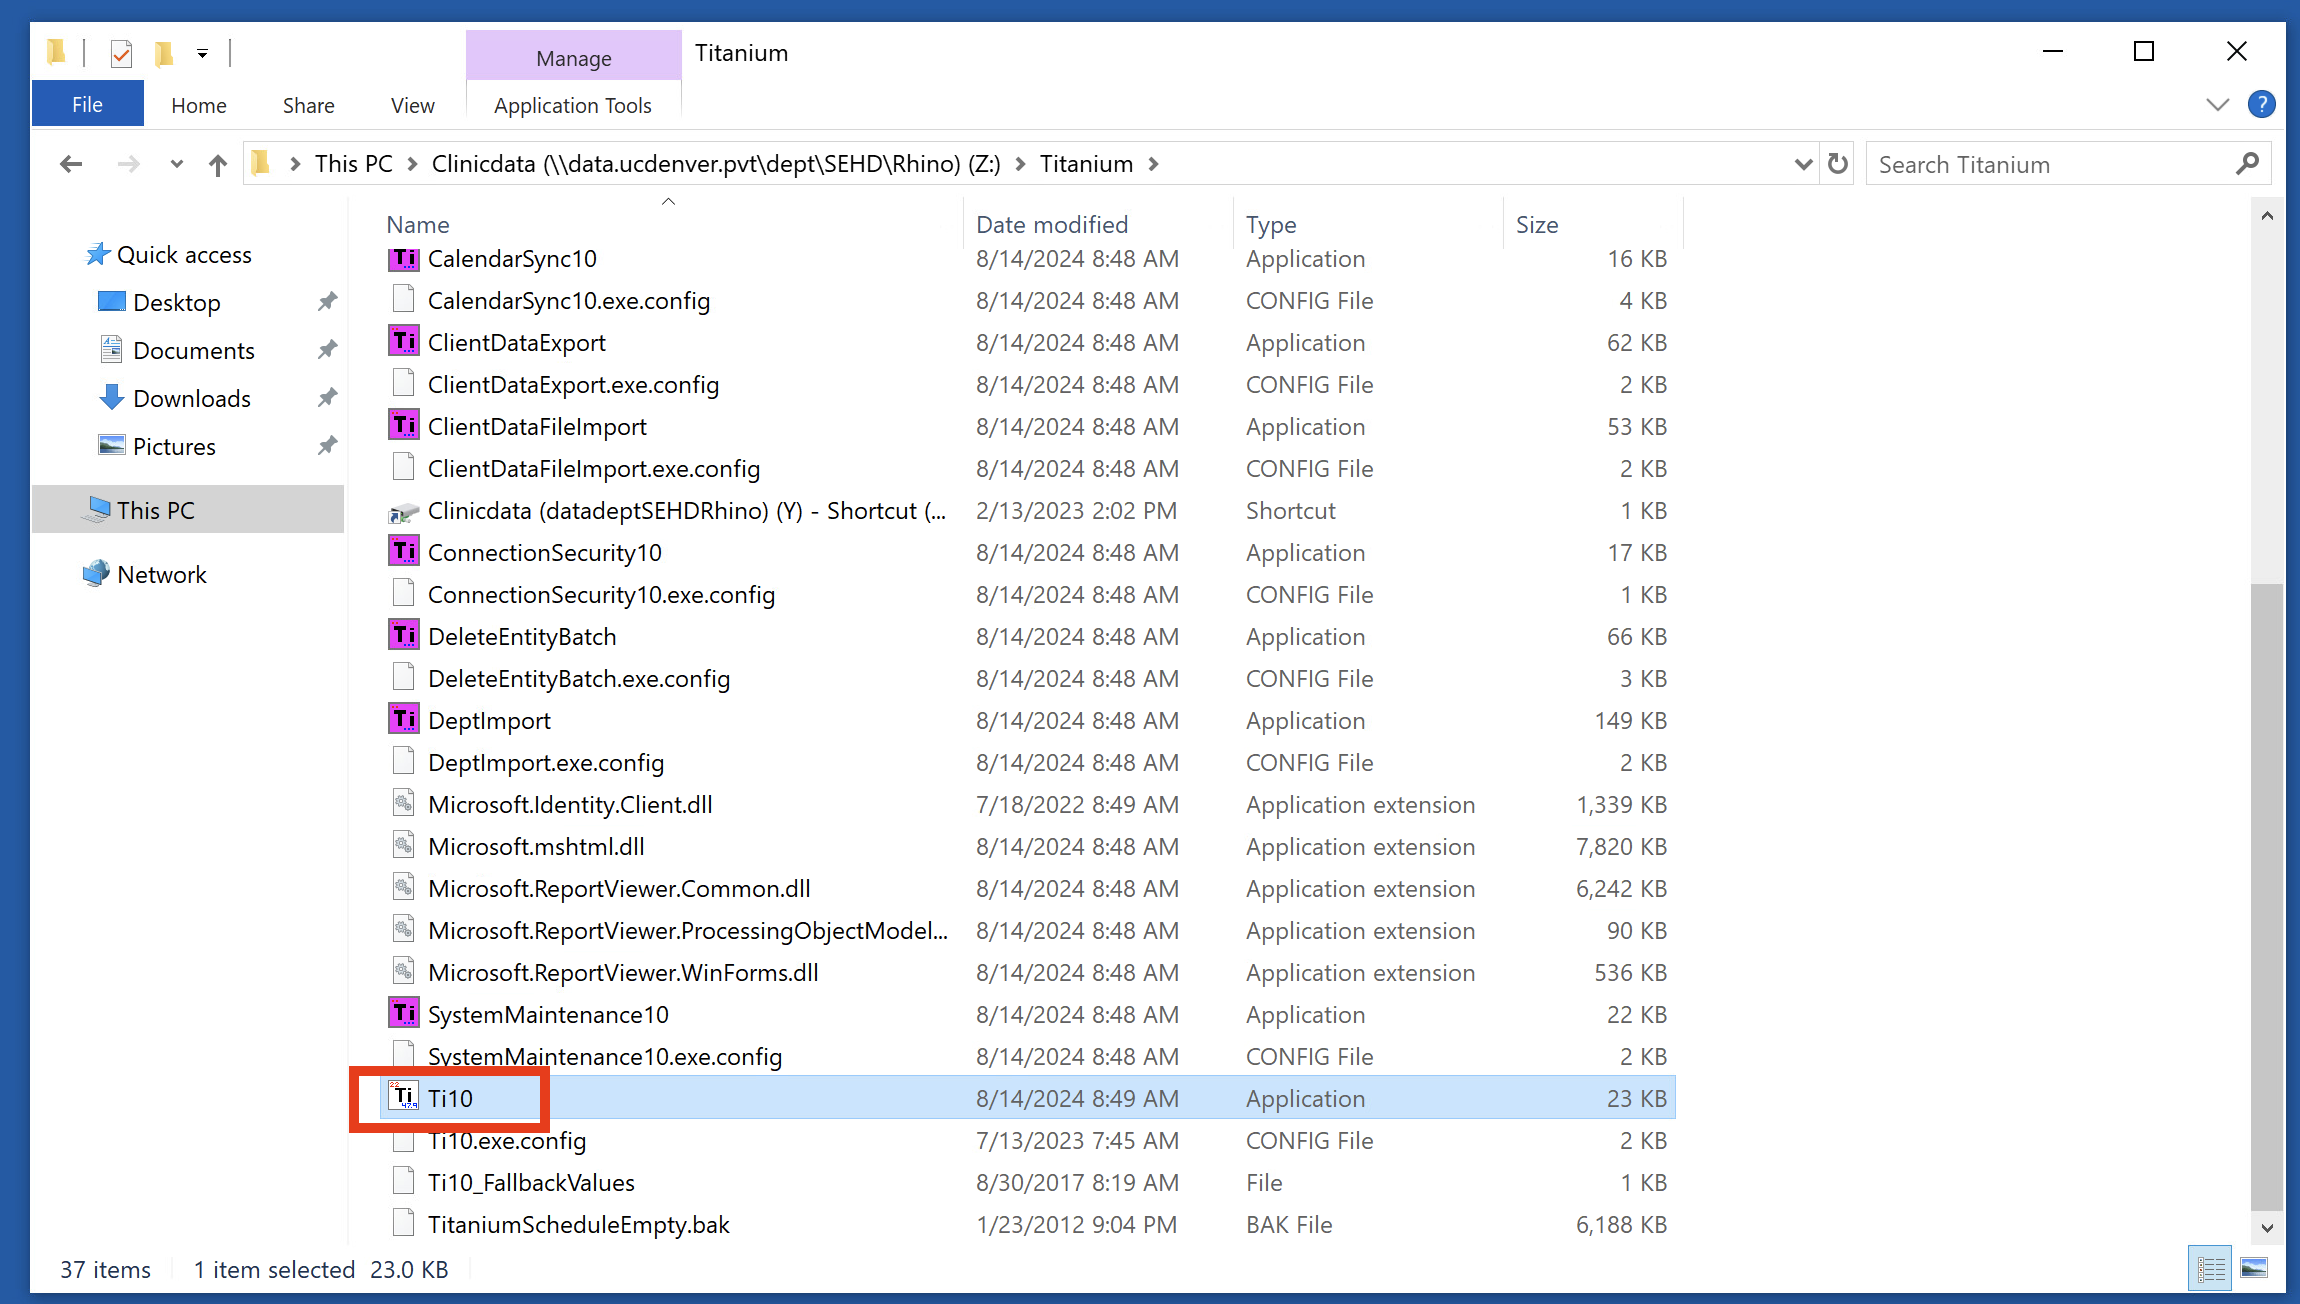
Task: Expand the address bar history dropdown
Action: (1803, 164)
